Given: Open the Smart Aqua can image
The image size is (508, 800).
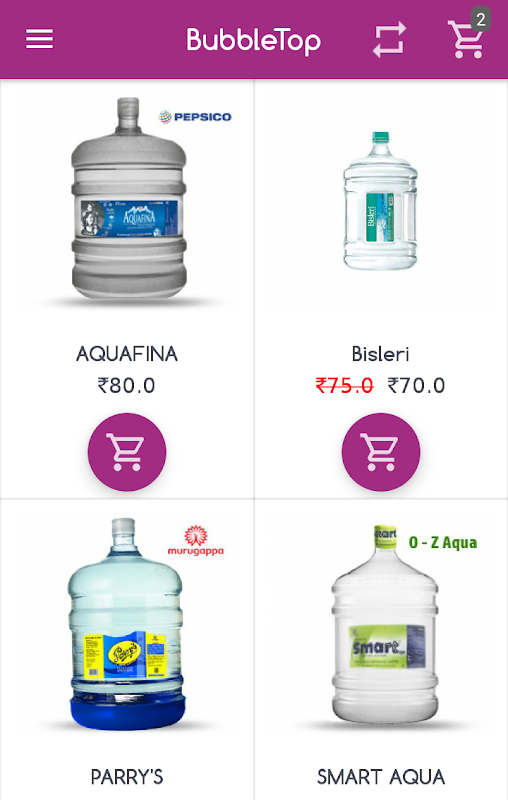Looking at the screenshot, I should pyautogui.click(x=385, y=624).
